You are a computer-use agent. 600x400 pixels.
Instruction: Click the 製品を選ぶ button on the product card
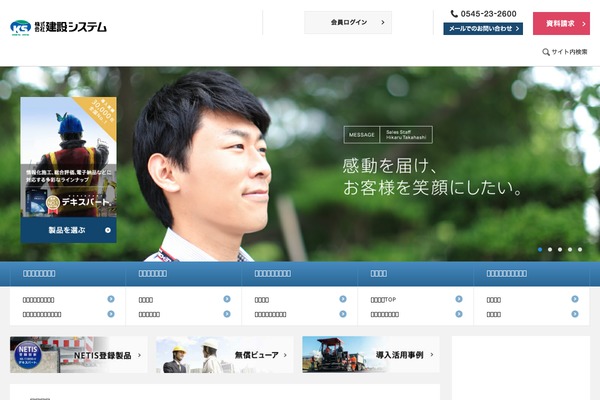[x=68, y=230]
